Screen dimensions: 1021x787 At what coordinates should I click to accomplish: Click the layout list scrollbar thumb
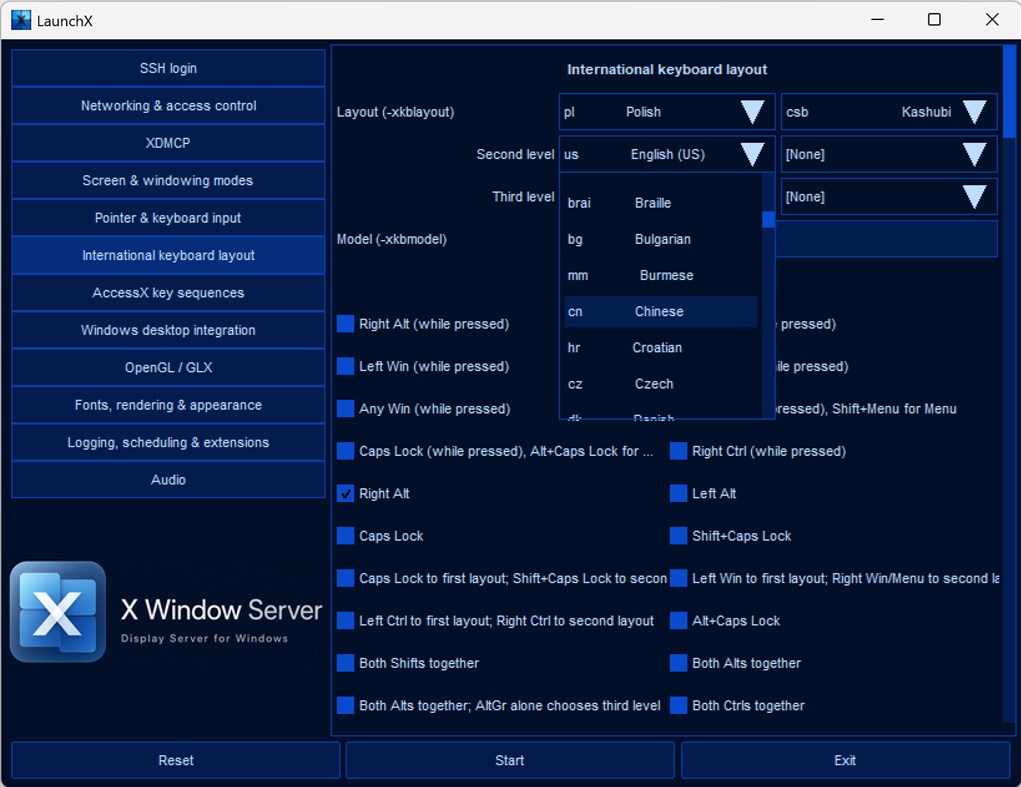(768, 220)
